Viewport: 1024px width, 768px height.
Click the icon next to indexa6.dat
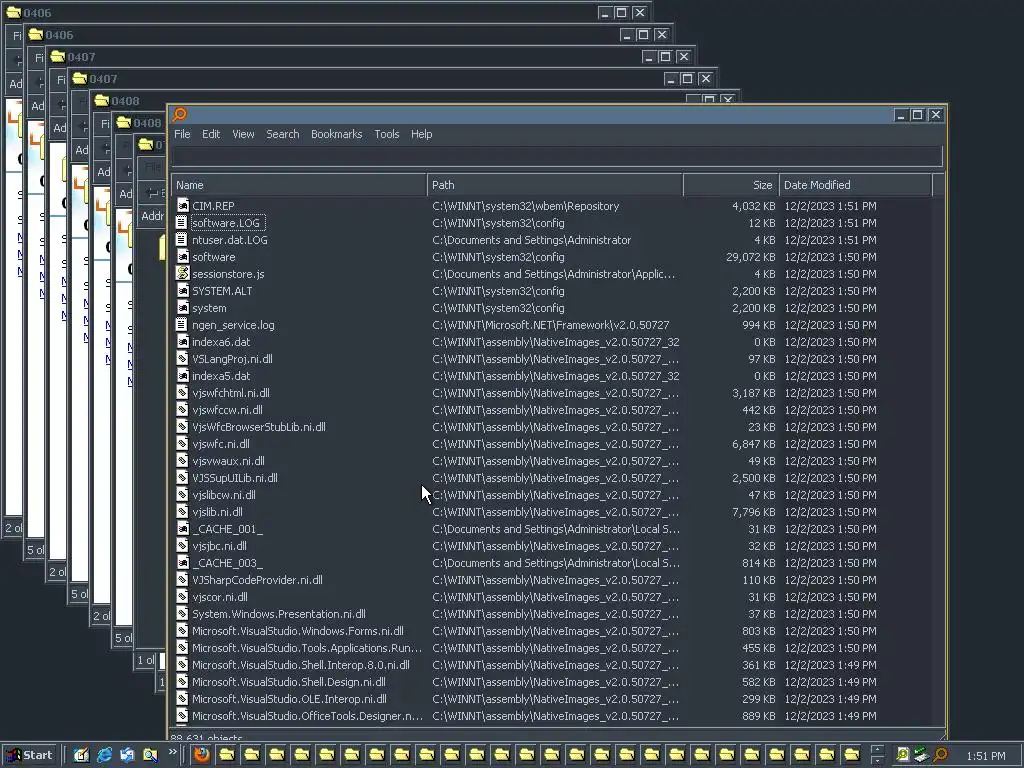(x=183, y=342)
